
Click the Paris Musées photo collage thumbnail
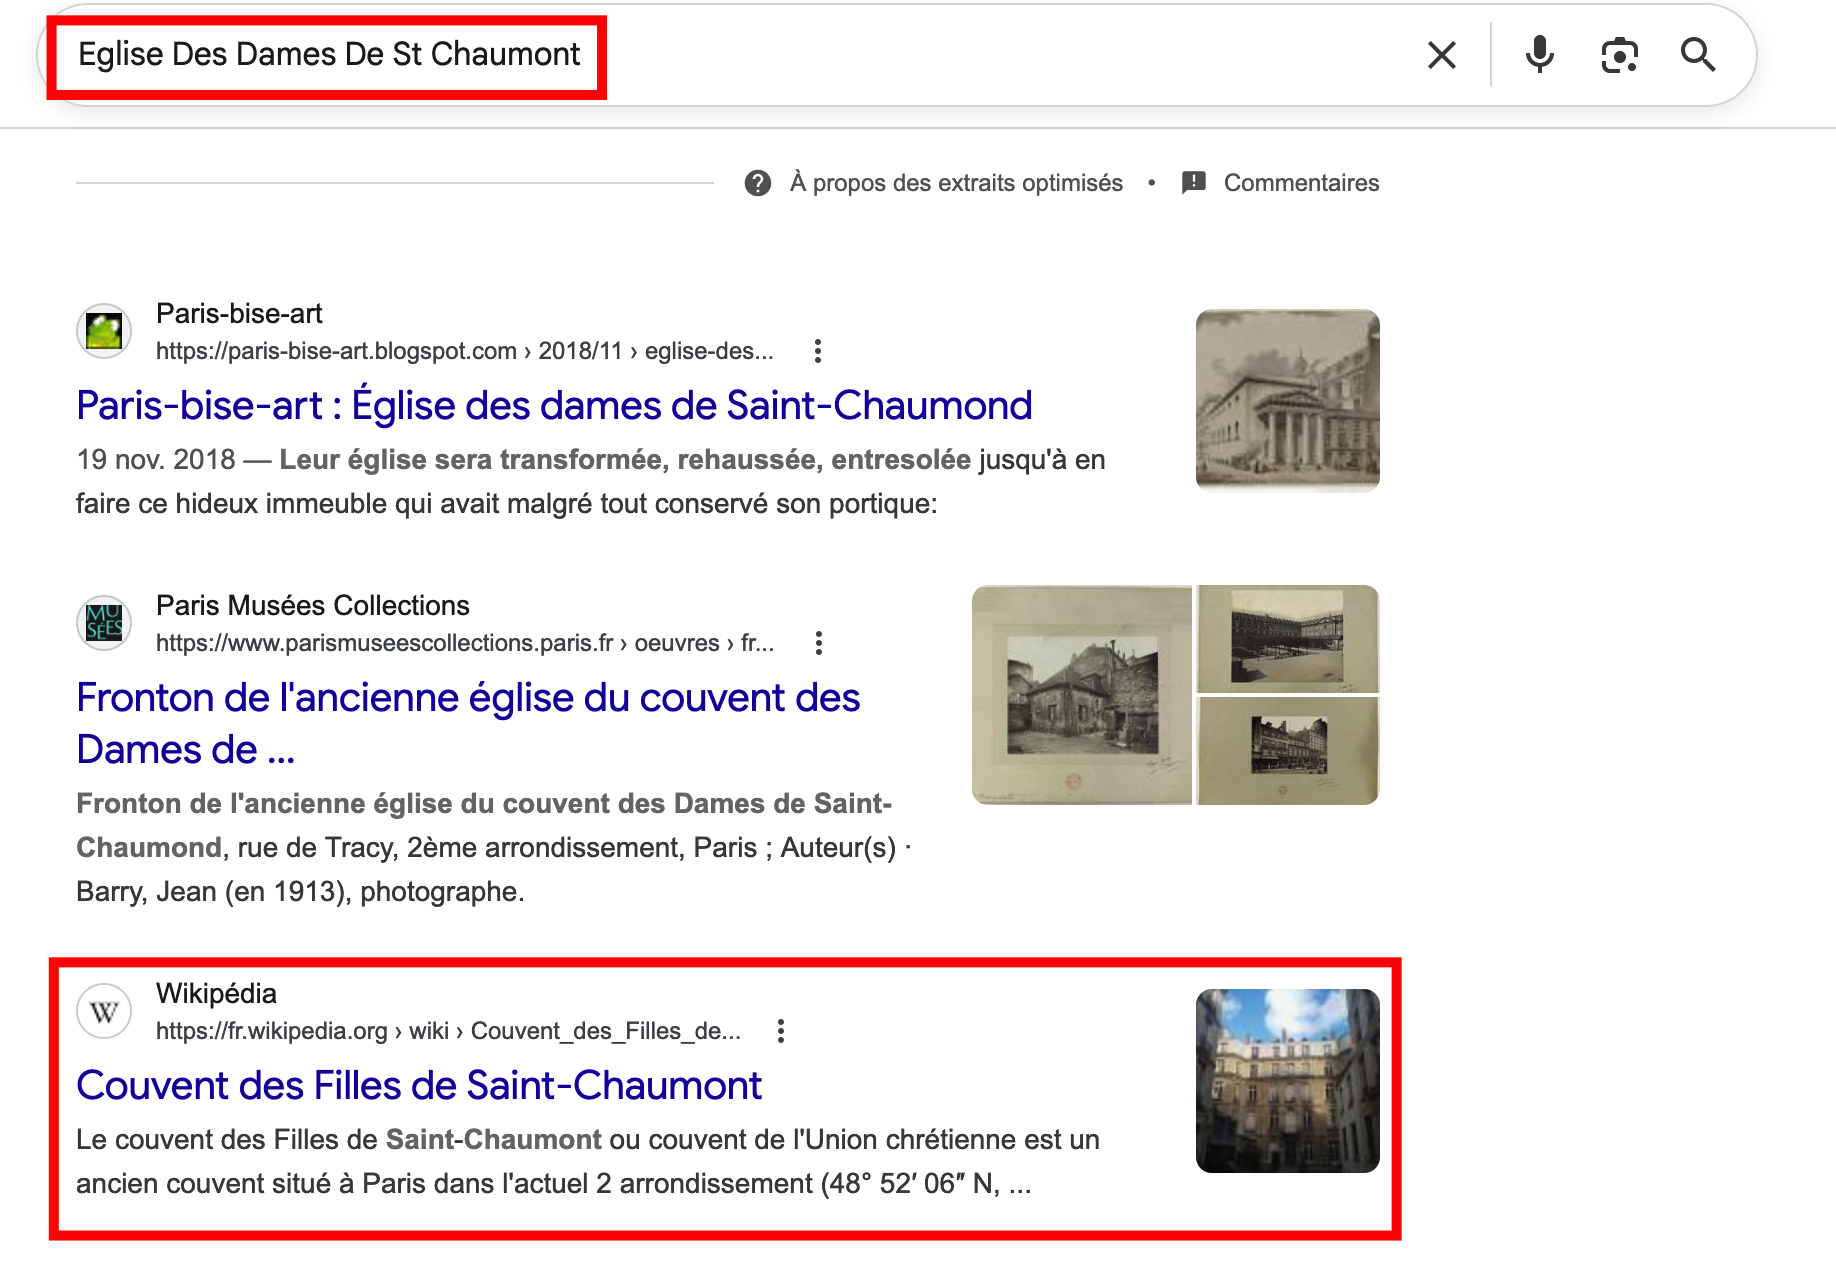[1175, 696]
